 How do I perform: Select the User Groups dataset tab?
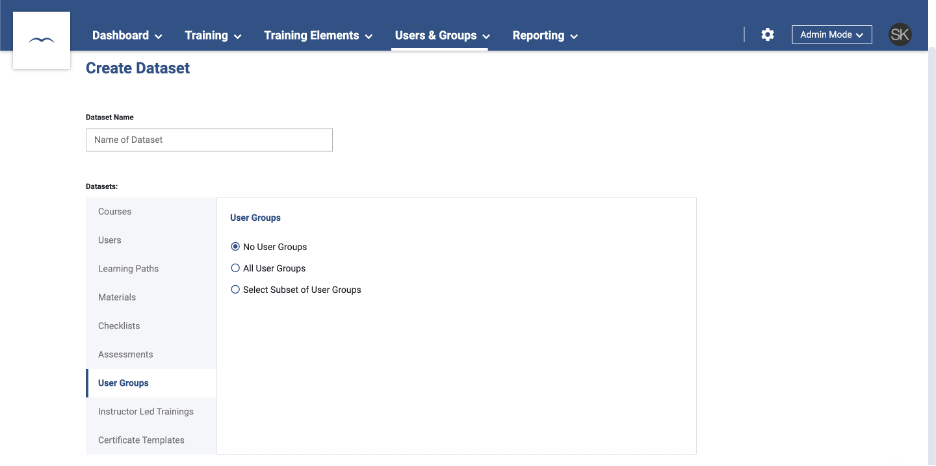pos(151,383)
